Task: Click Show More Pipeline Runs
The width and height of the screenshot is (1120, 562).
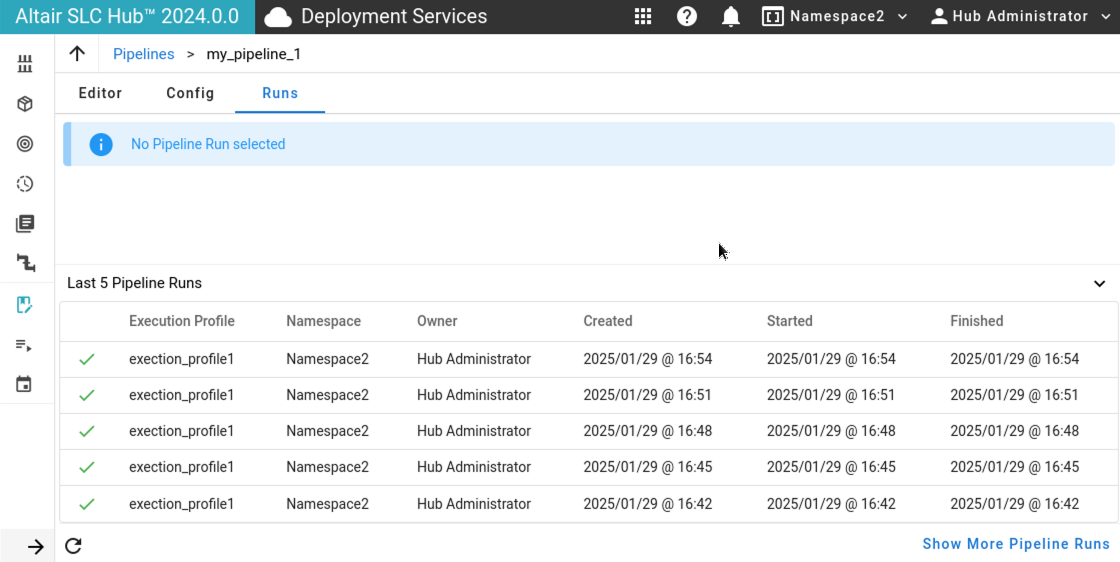Action: 1016,544
